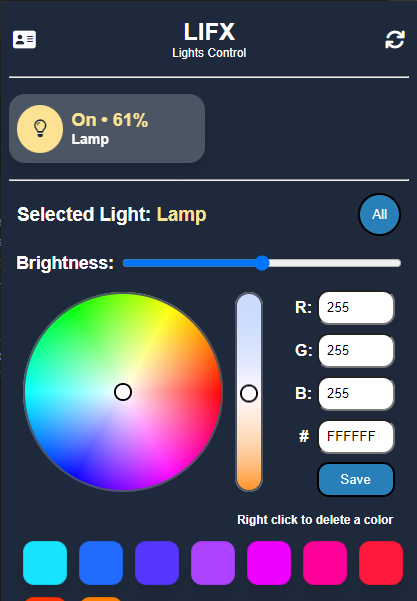Viewport: 417px width, 601px height.
Task: Toggle the Lamp light bulb icon
Action: 40,129
